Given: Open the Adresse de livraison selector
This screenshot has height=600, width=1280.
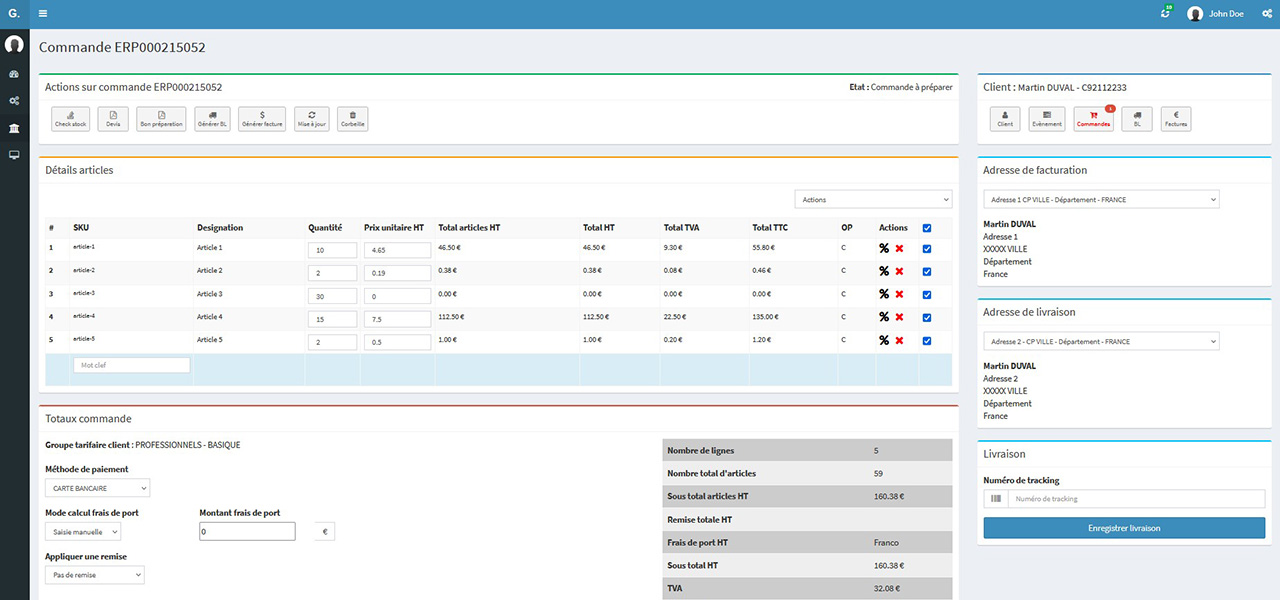Looking at the screenshot, I should point(1101,342).
